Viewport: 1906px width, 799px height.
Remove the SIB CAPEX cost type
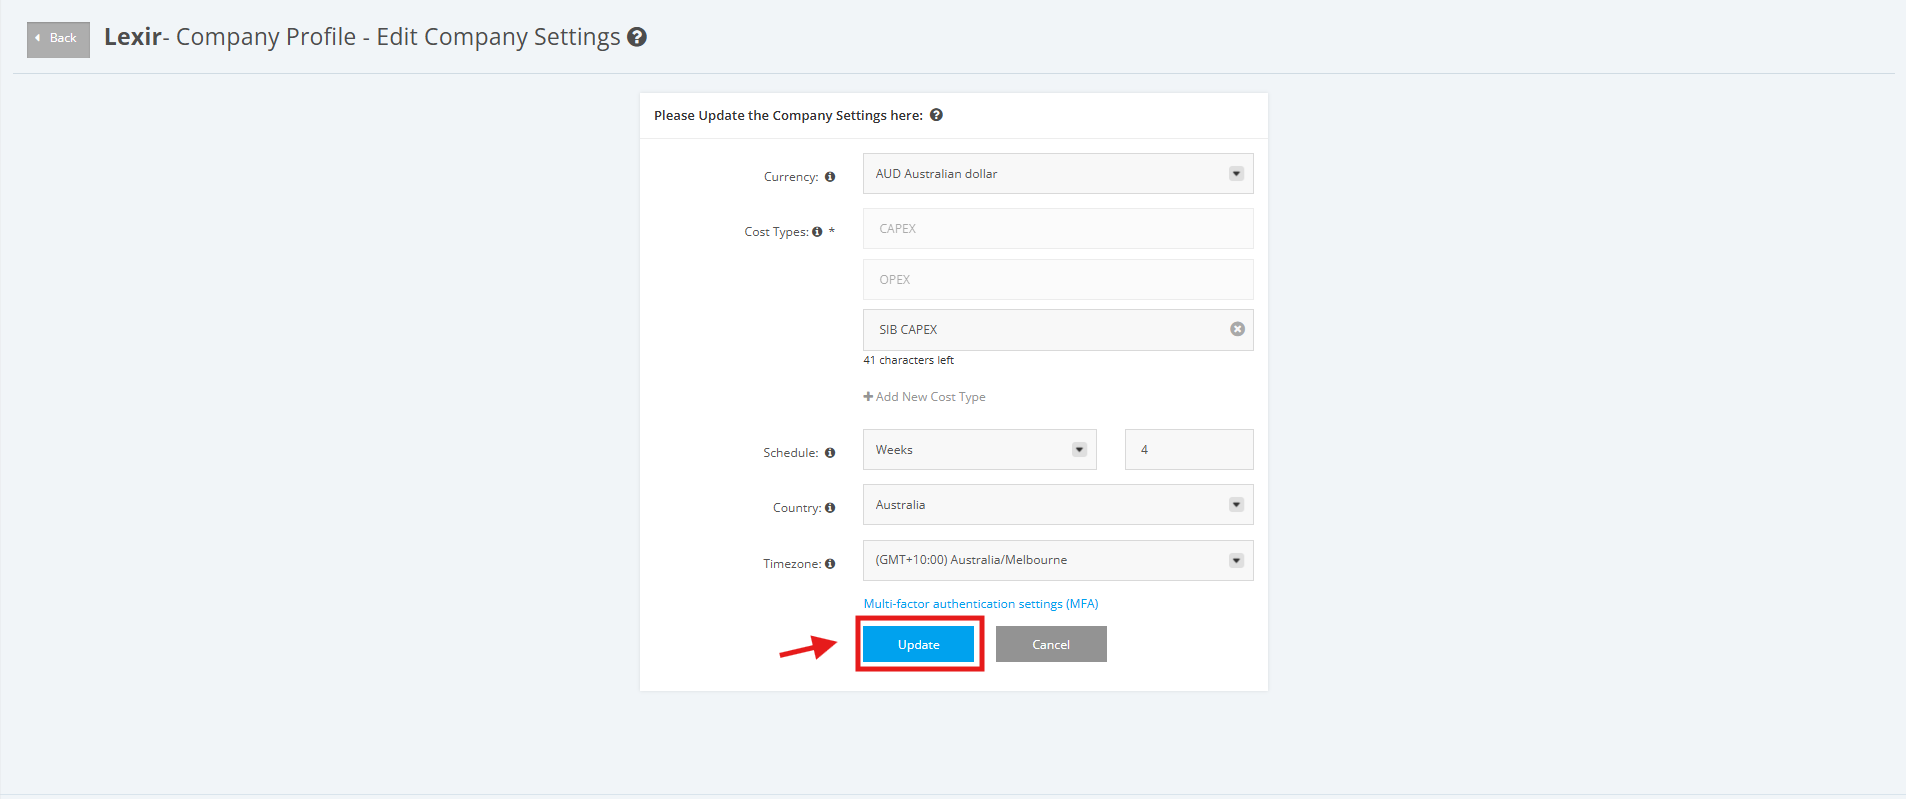click(x=1237, y=329)
